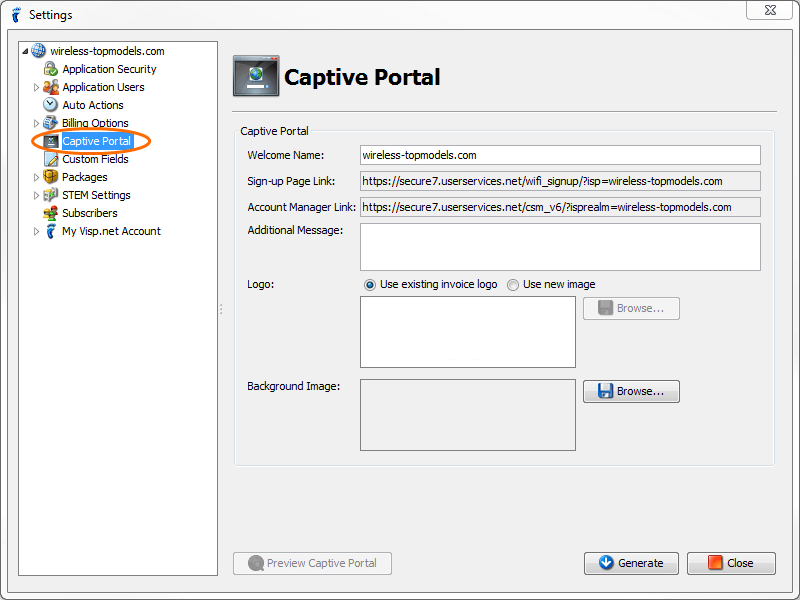Click the Welcome Name input field
This screenshot has height=600, width=800.
pos(560,155)
